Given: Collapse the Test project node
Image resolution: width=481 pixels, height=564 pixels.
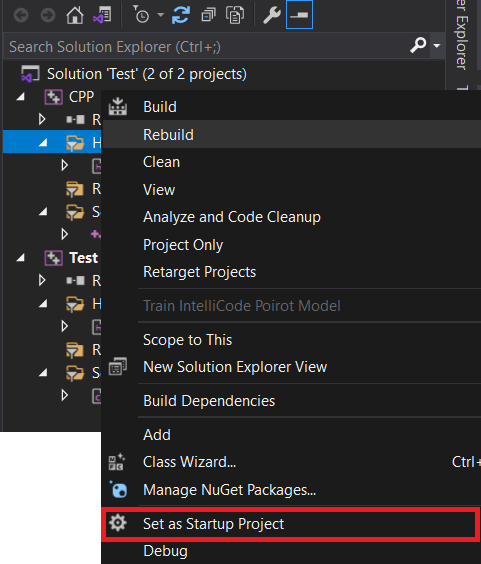Looking at the screenshot, I should pyautogui.click(x=21, y=258).
